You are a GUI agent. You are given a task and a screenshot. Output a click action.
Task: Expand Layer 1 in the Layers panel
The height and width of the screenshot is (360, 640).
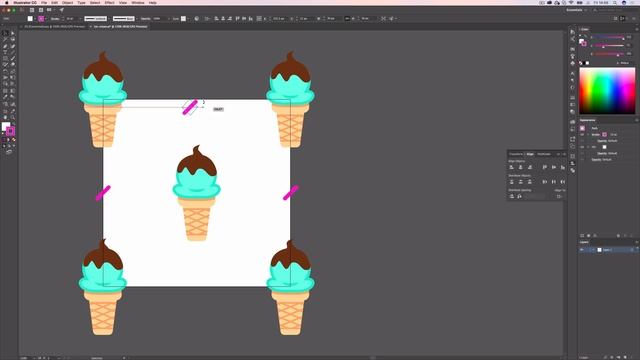click(x=593, y=250)
